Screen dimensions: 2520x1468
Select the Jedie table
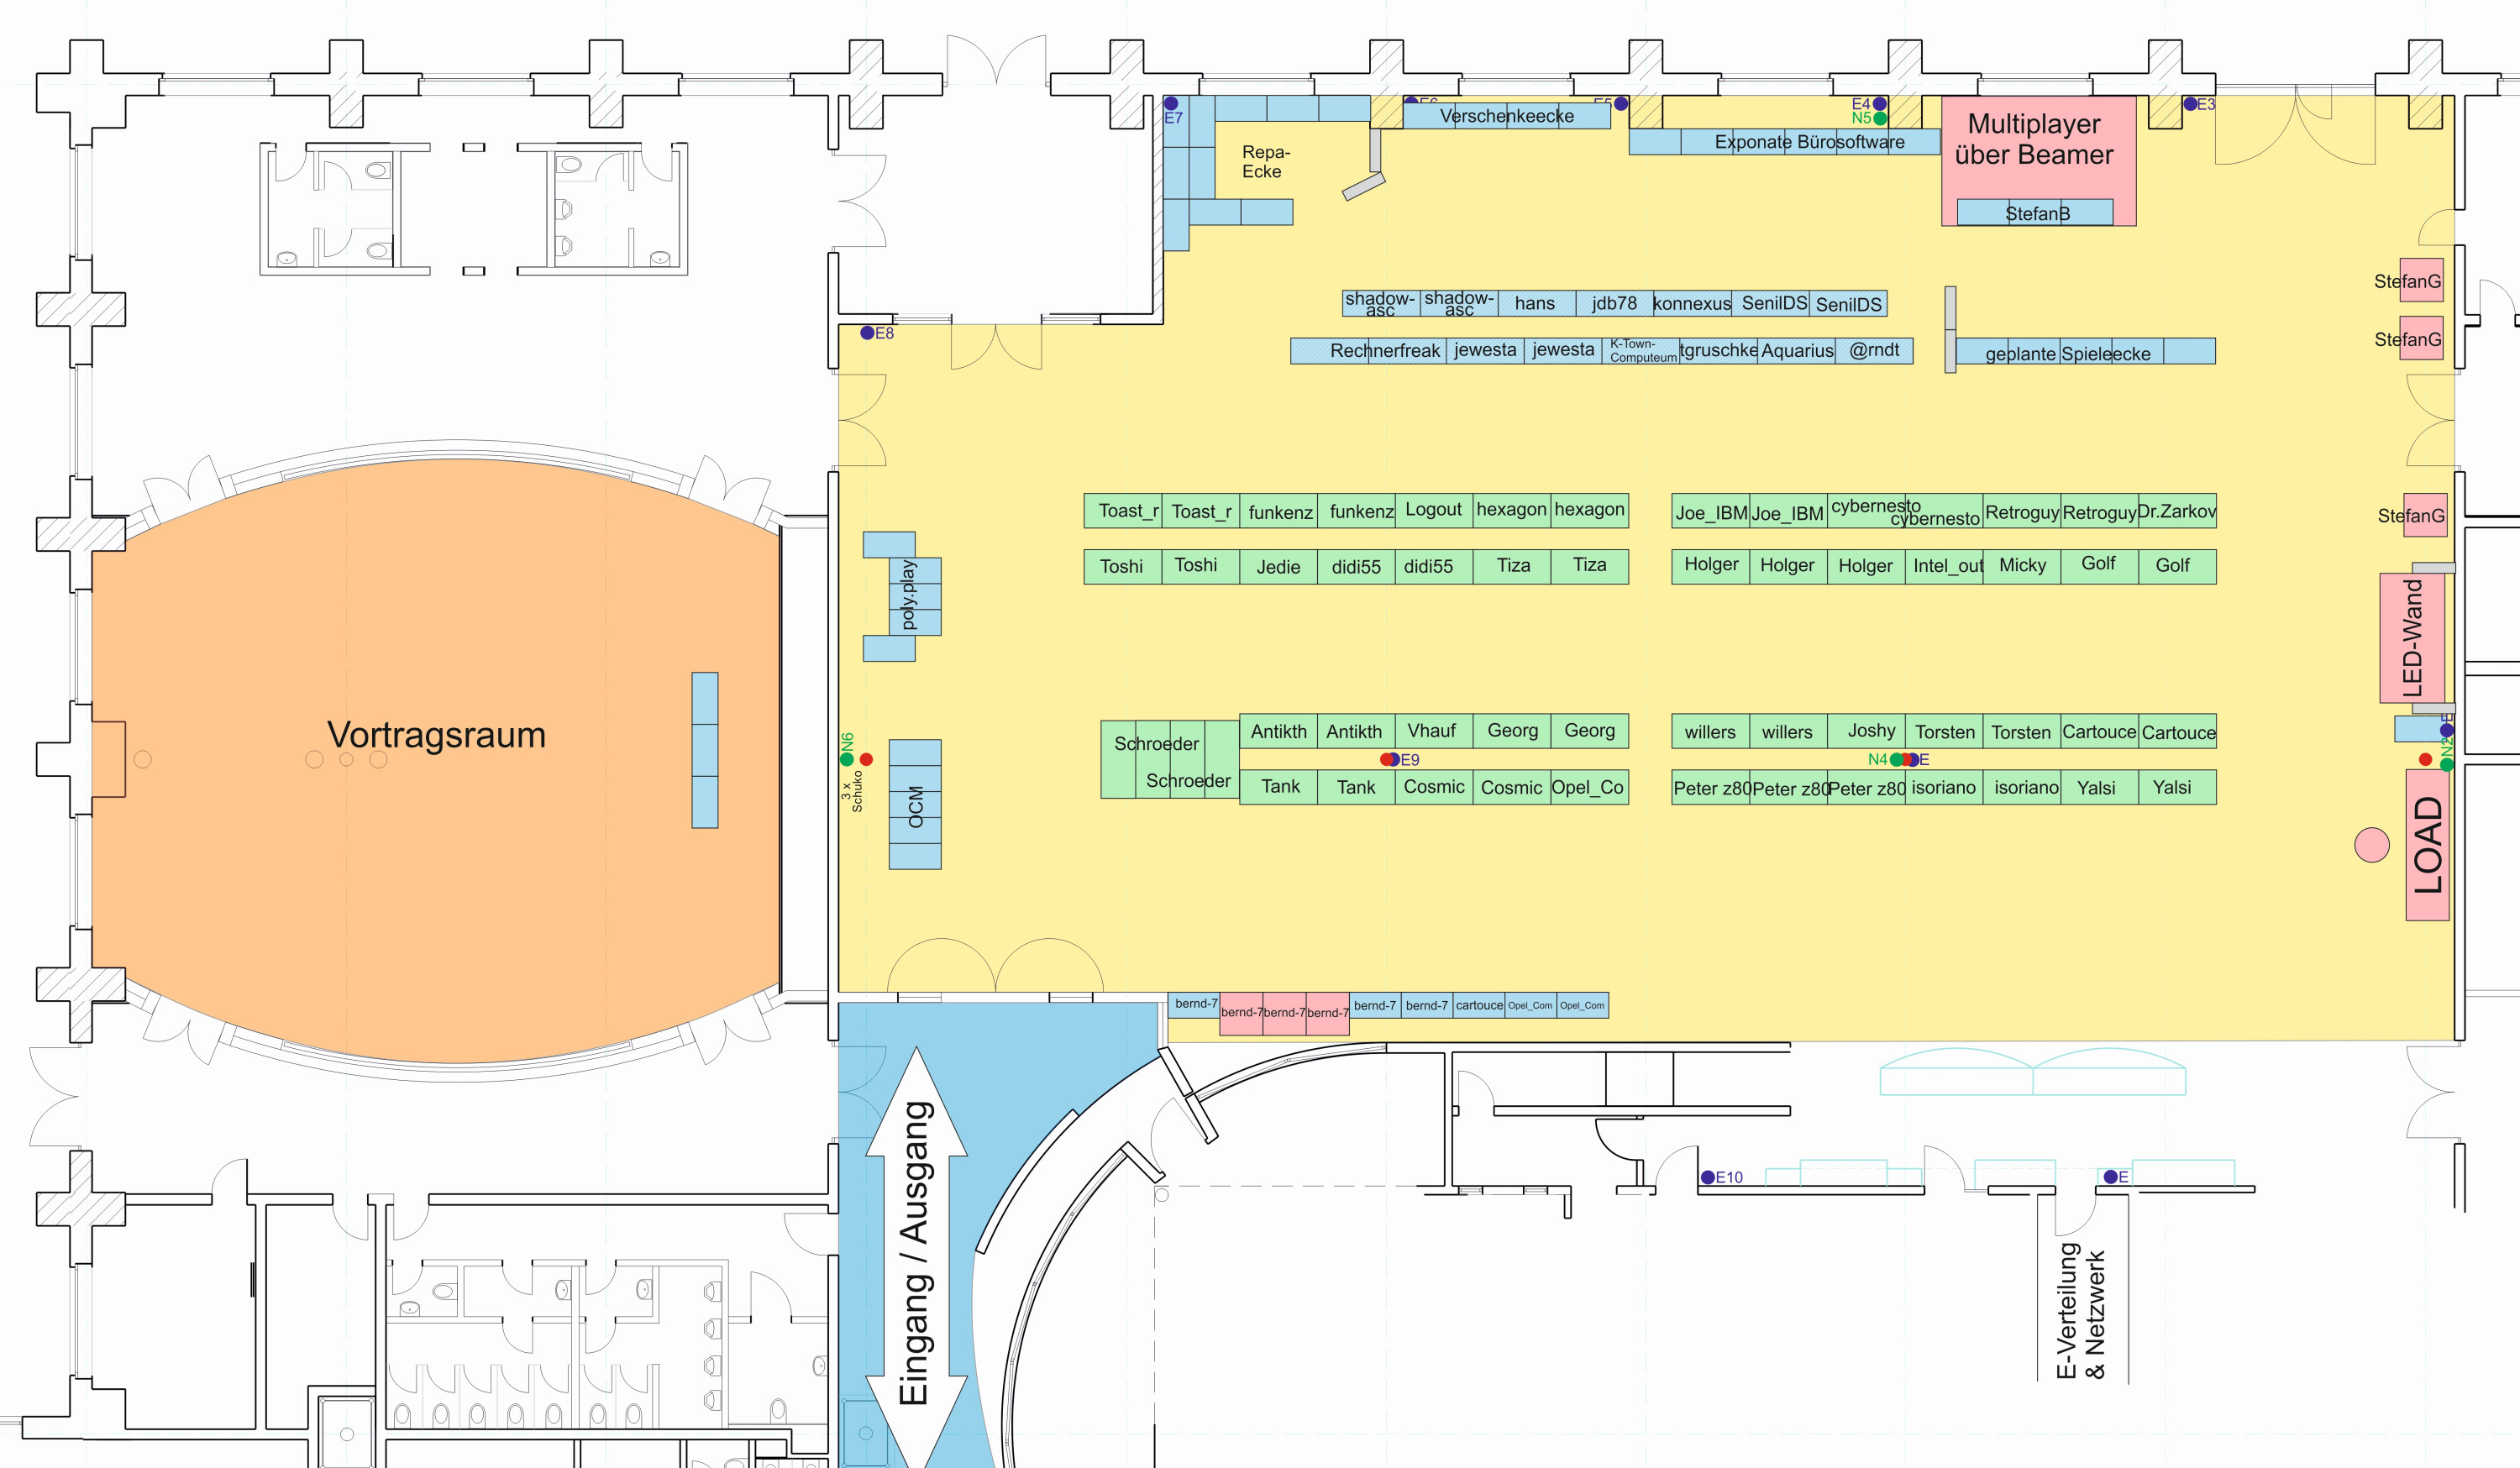click(x=1278, y=566)
